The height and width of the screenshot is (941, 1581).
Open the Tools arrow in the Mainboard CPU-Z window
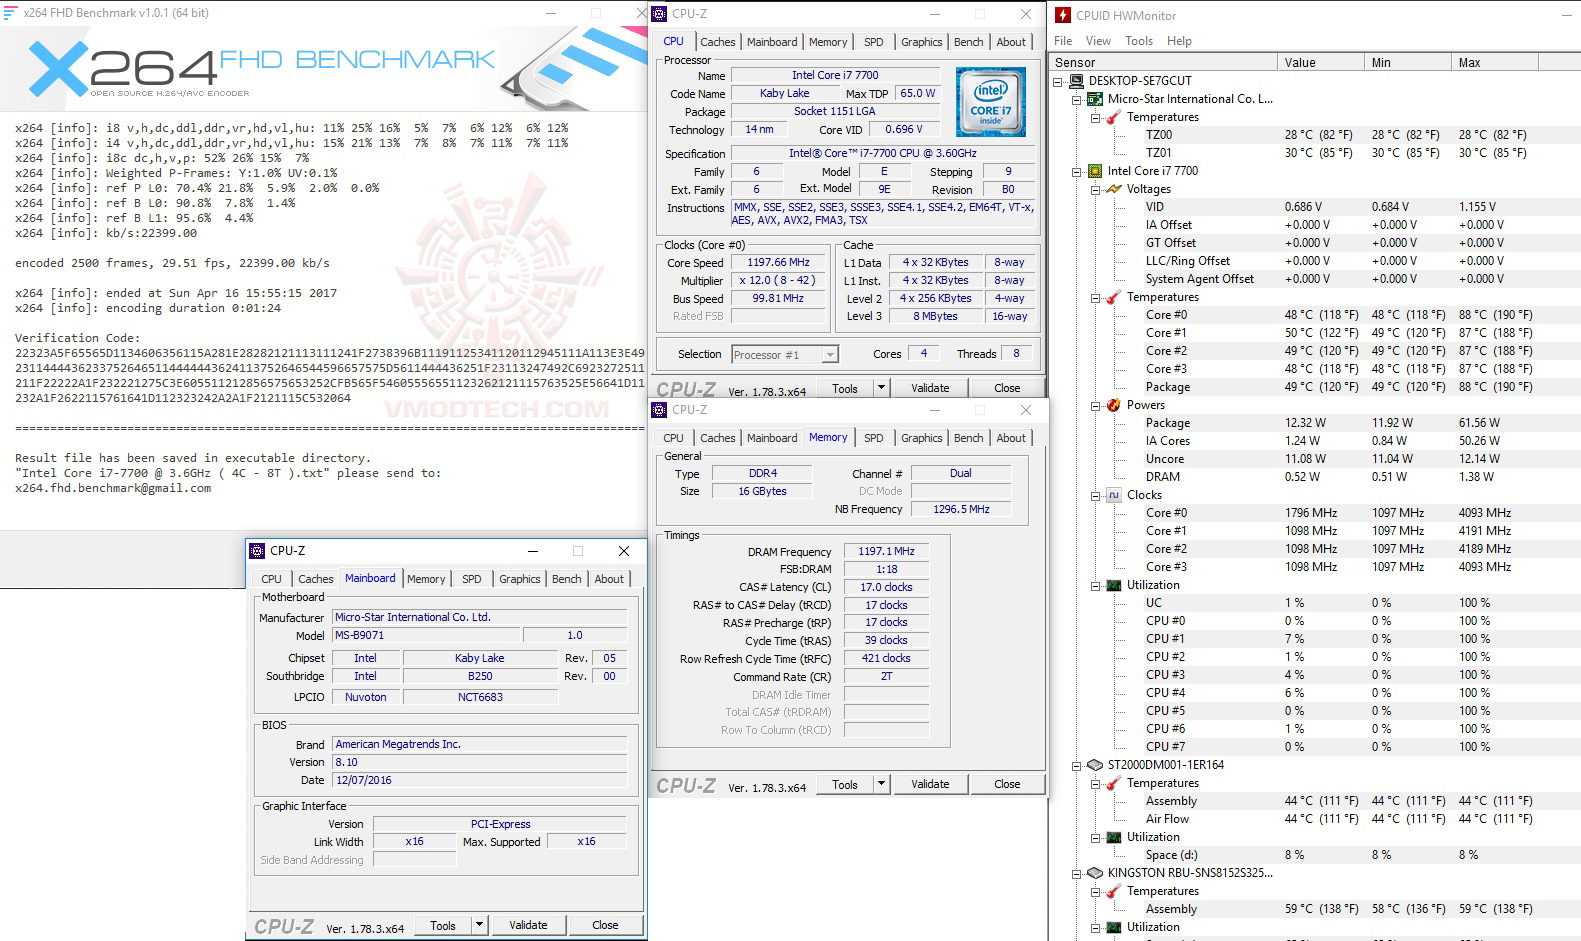point(480,925)
